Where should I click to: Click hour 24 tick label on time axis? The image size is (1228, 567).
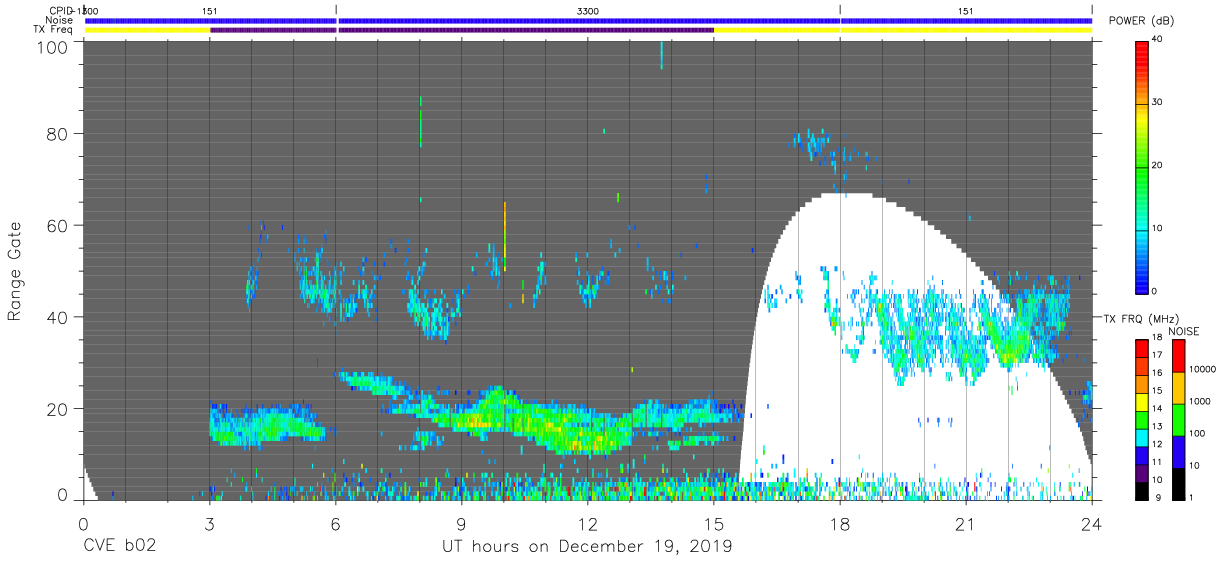1091,523
